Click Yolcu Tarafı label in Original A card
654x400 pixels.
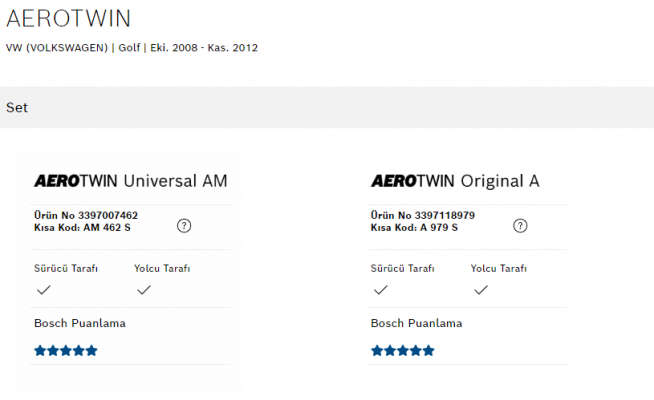tap(499, 268)
